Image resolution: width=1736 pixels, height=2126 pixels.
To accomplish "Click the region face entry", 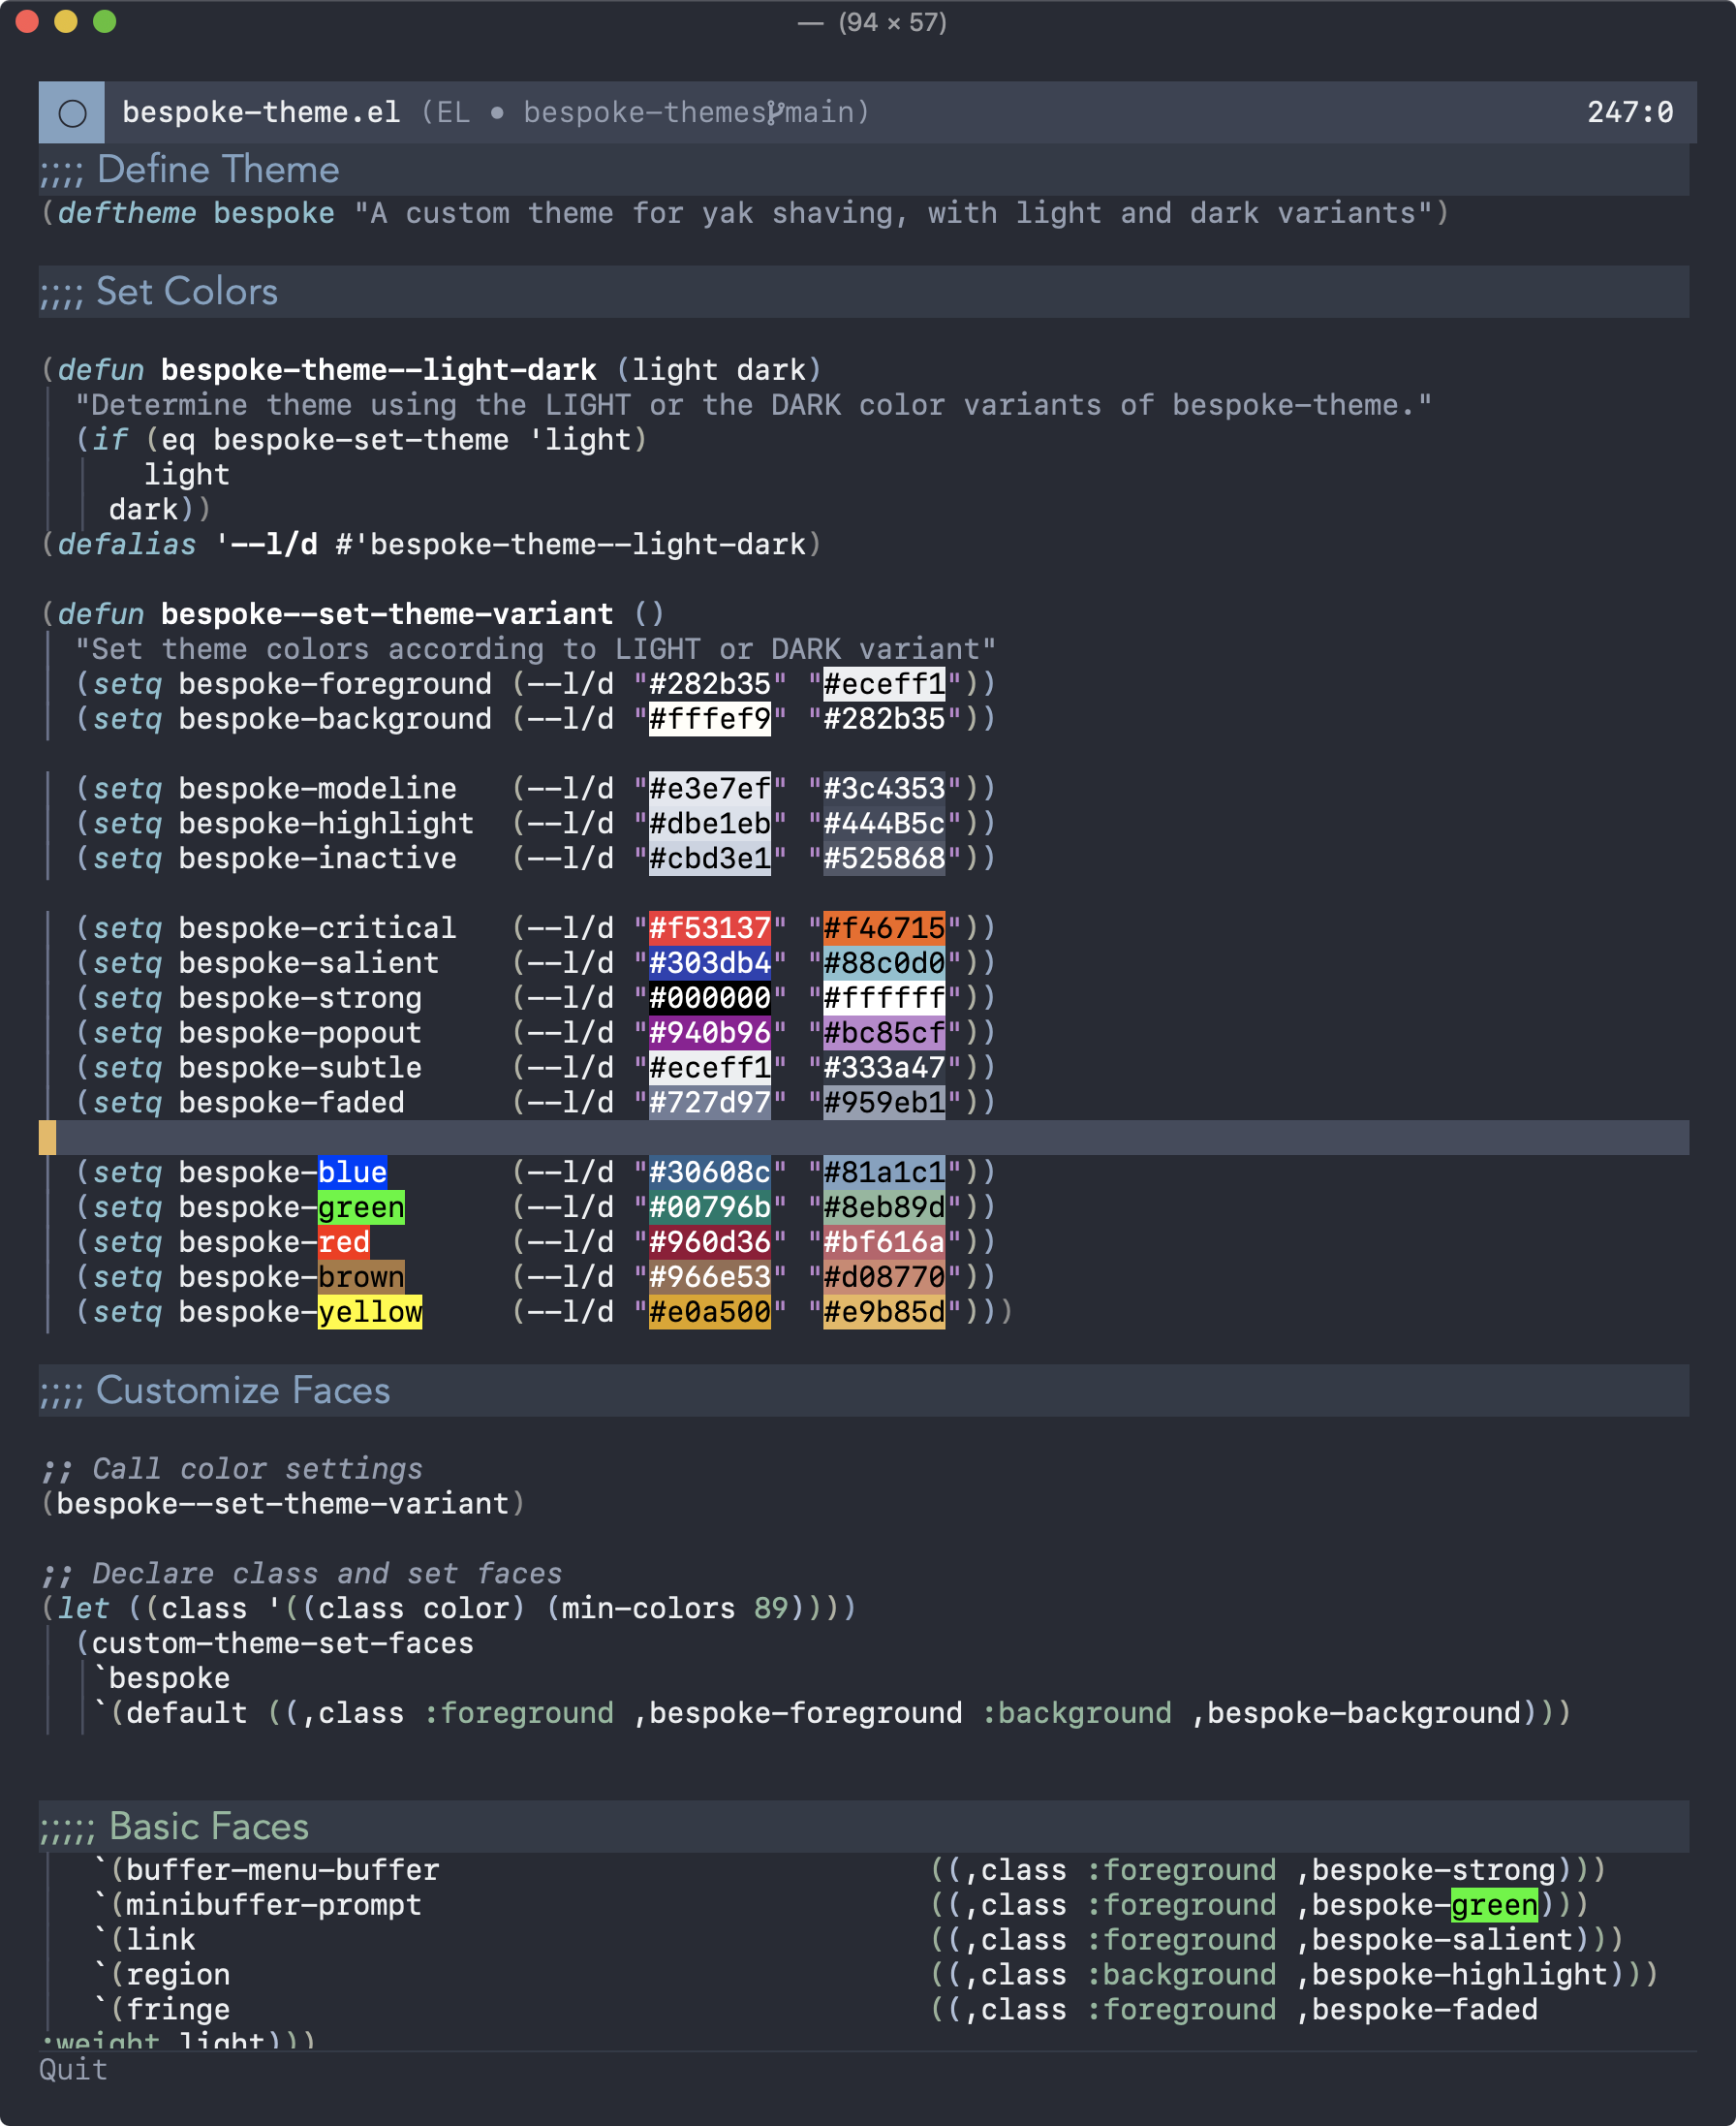I will click(x=178, y=1975).
